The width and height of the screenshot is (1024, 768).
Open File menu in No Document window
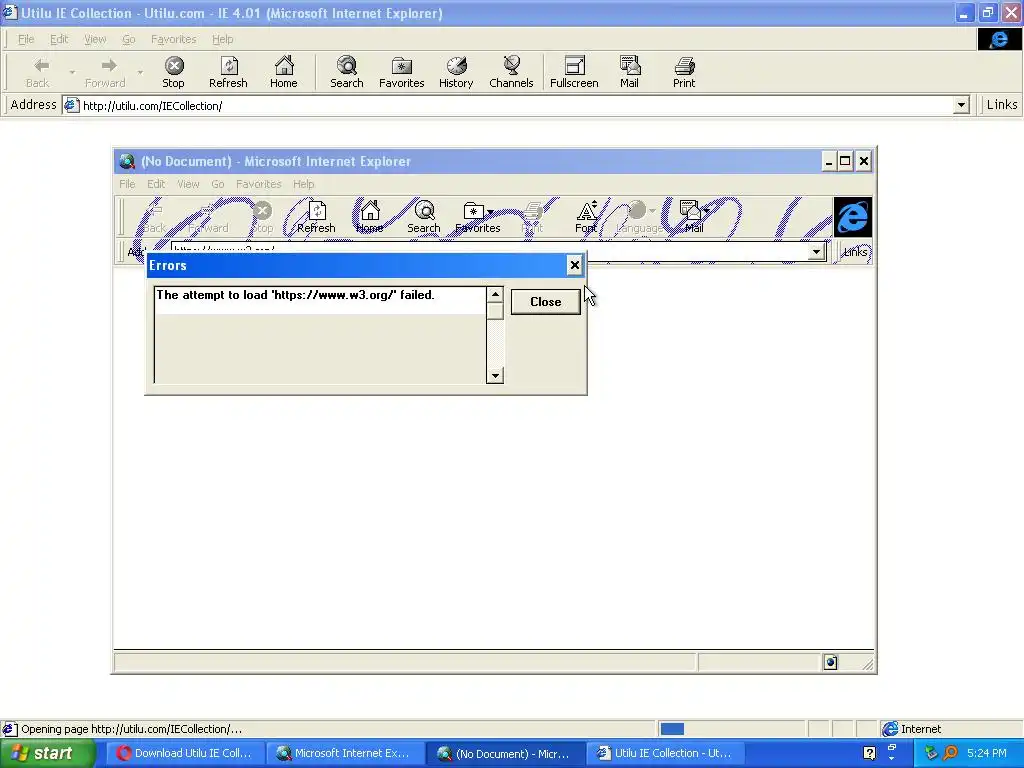pos(127,184)
